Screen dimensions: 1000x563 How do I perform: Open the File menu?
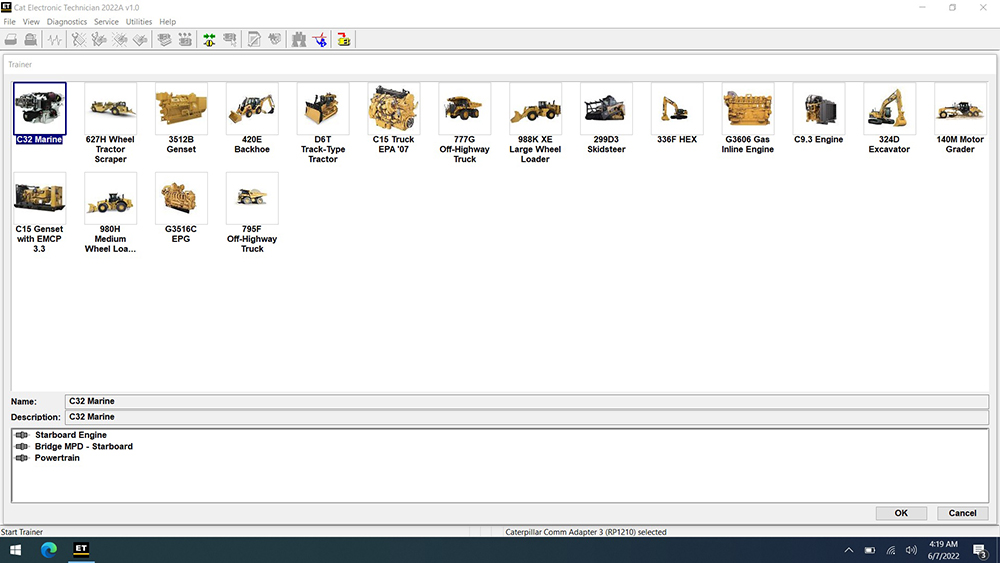[x=10, y=22]
